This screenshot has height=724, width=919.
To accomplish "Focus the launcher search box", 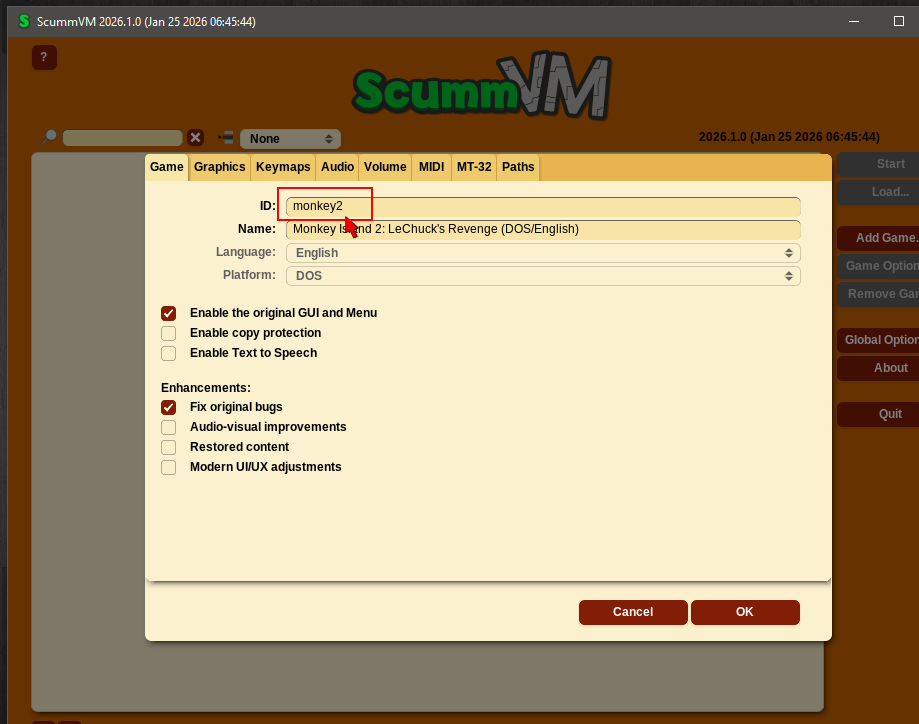I will 122,138.
